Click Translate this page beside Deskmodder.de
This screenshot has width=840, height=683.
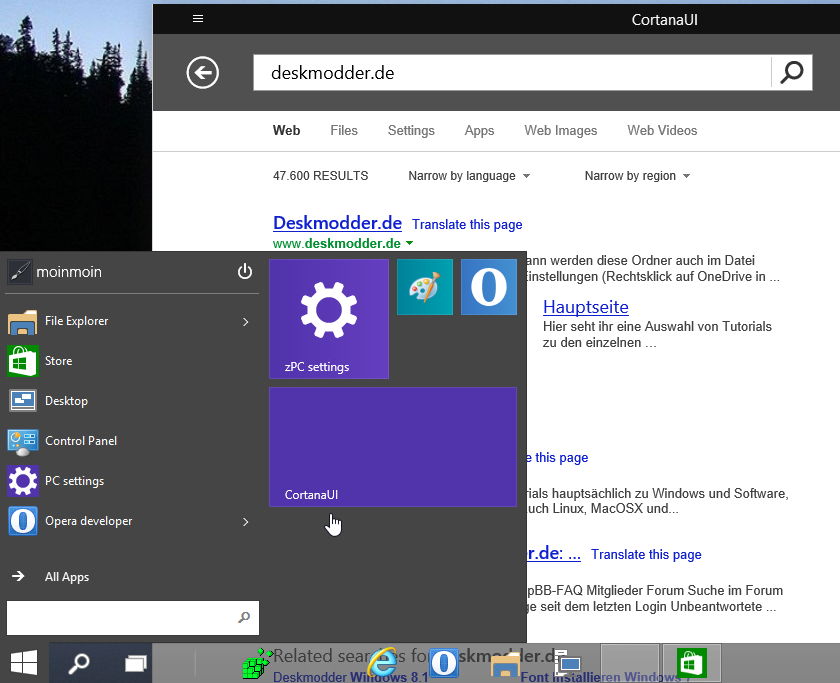coord(467,224)
